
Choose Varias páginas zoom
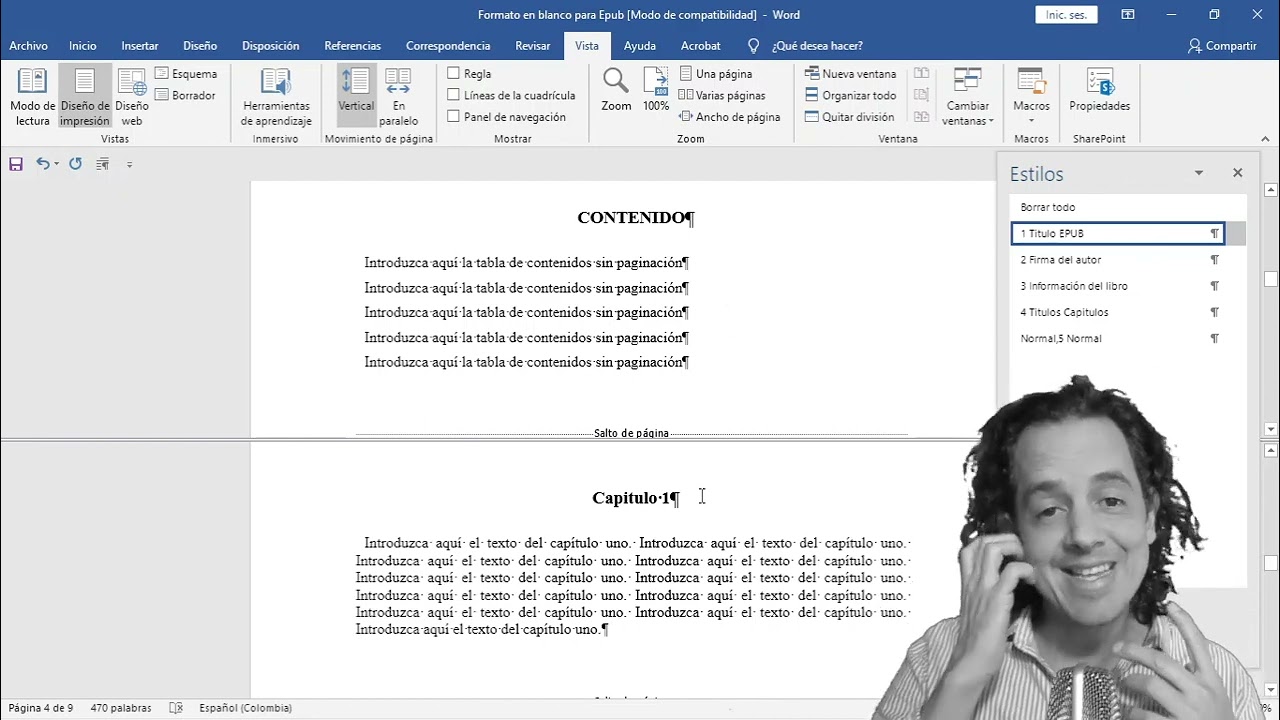722,95
